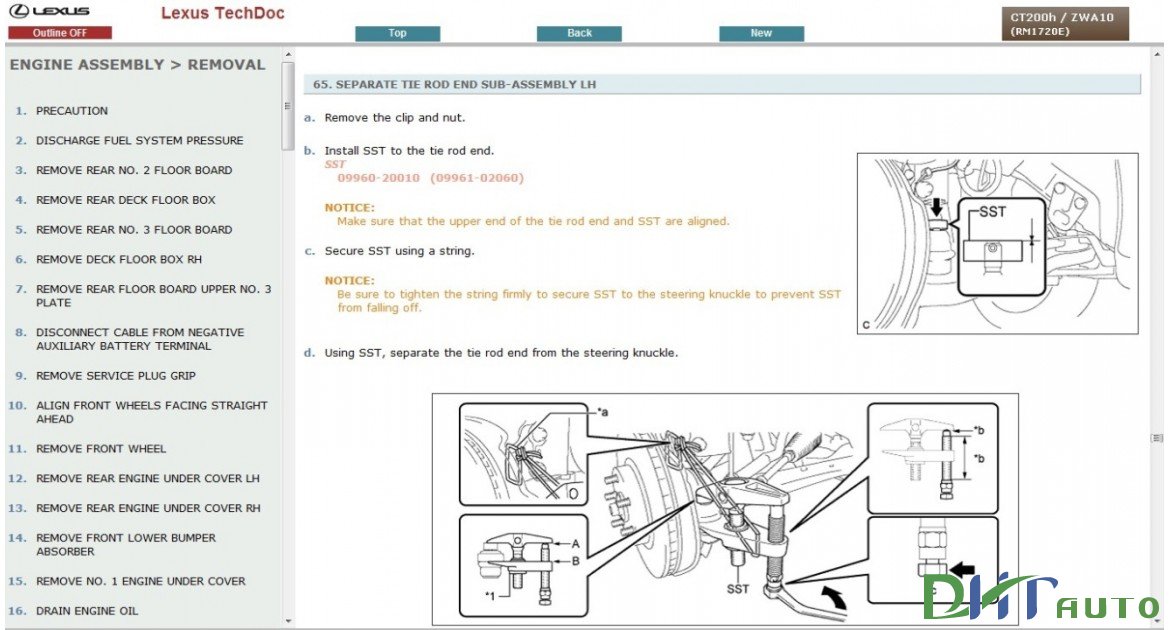This screenshot has width=1170, height=630.
Task: Open REMOVE REAR NO. 3 FLOOR BOARD
Action: click(x=134, y=230)
